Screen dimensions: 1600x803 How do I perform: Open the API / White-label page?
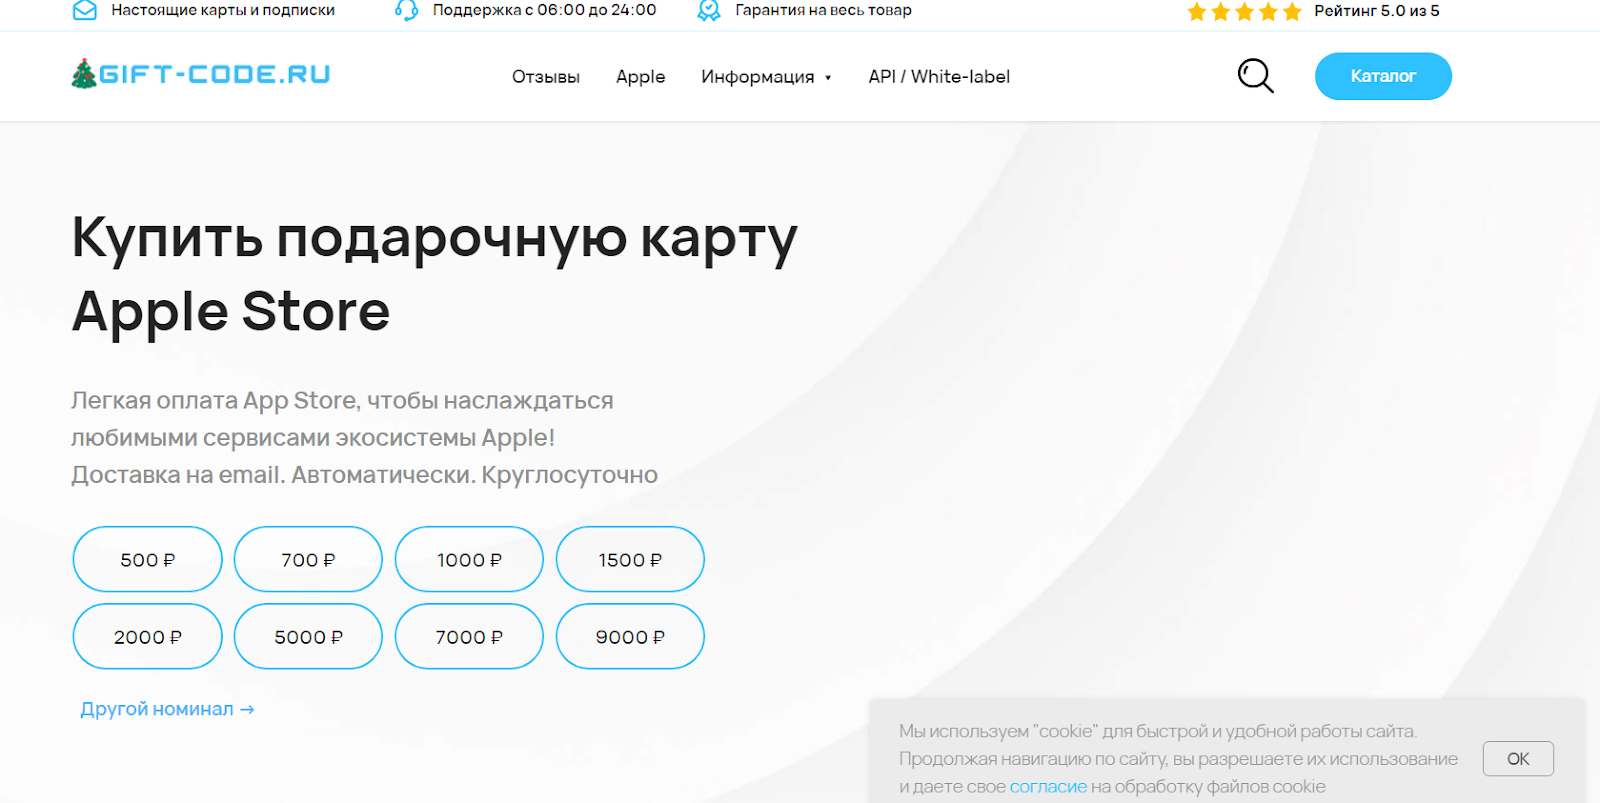(939, 77)
